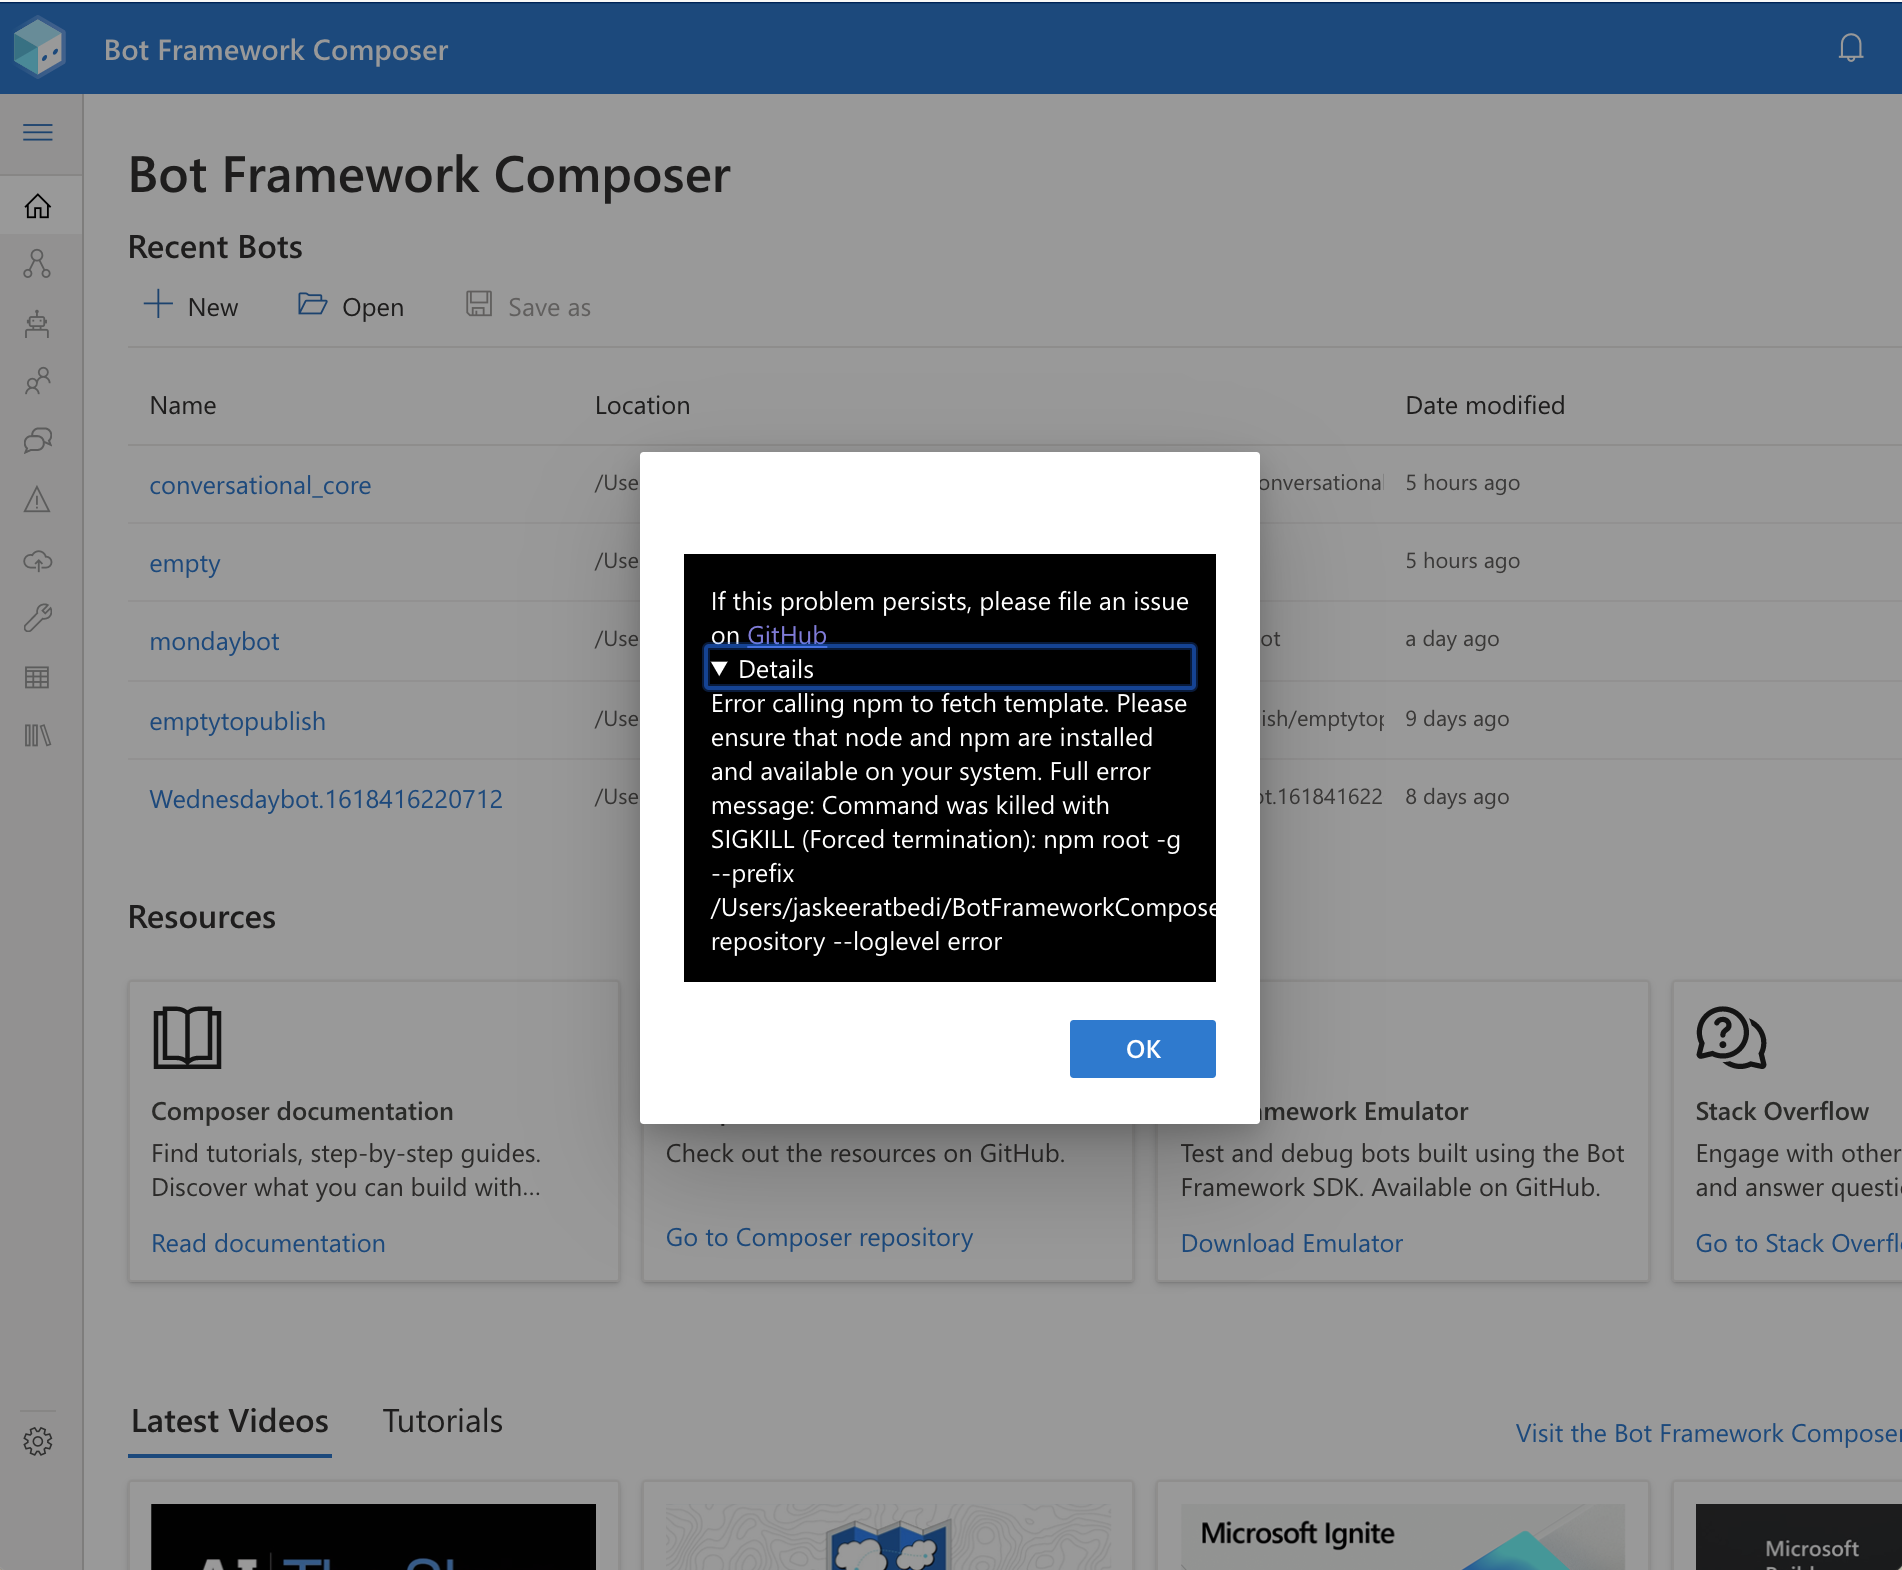This screenshot has width=1902, height=1570.
Task: Click the Save as toolbar item
Action: pos(528,306)
